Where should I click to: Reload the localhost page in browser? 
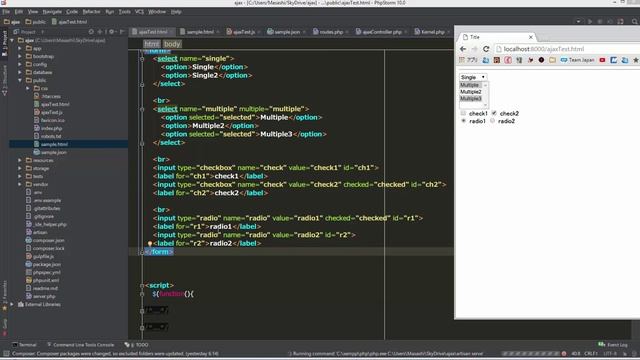point(486,49)
